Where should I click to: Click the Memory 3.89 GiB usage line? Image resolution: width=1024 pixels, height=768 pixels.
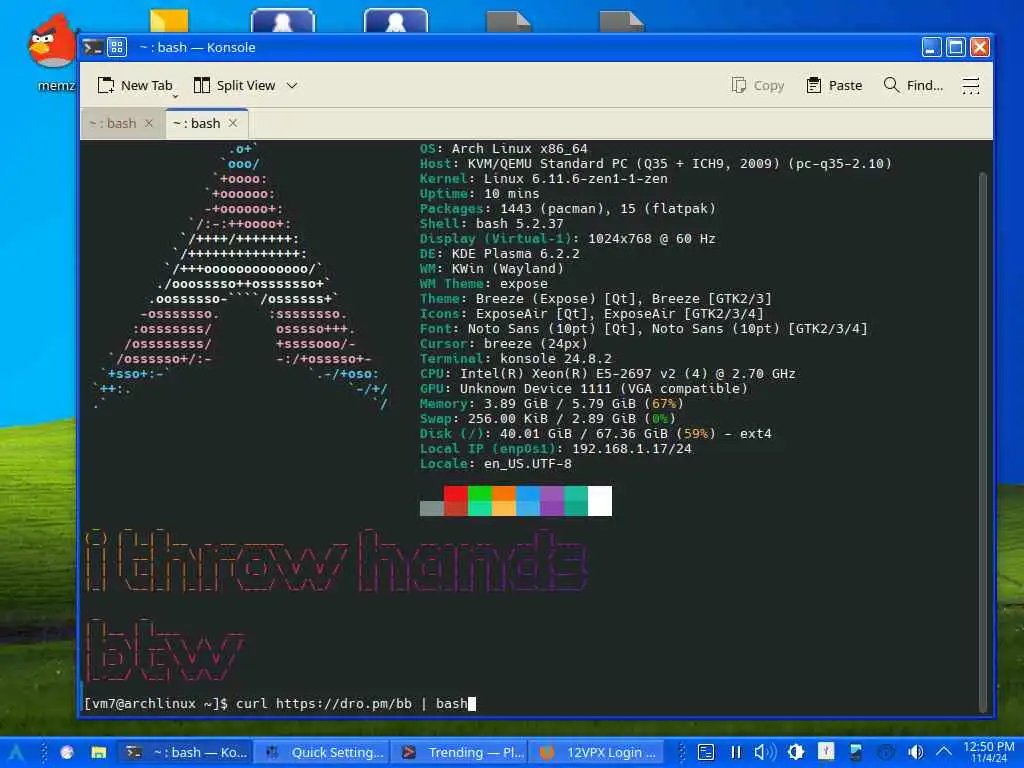(x=551, y=404)
